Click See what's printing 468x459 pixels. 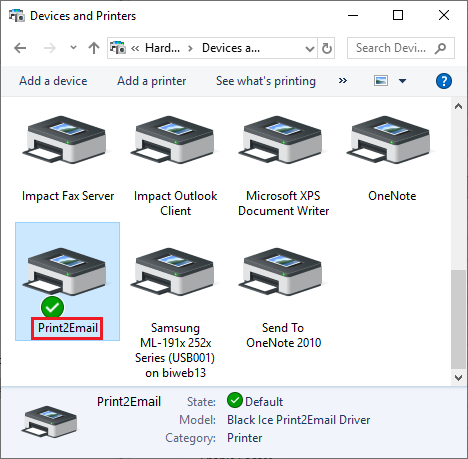[x=266, y=81]
